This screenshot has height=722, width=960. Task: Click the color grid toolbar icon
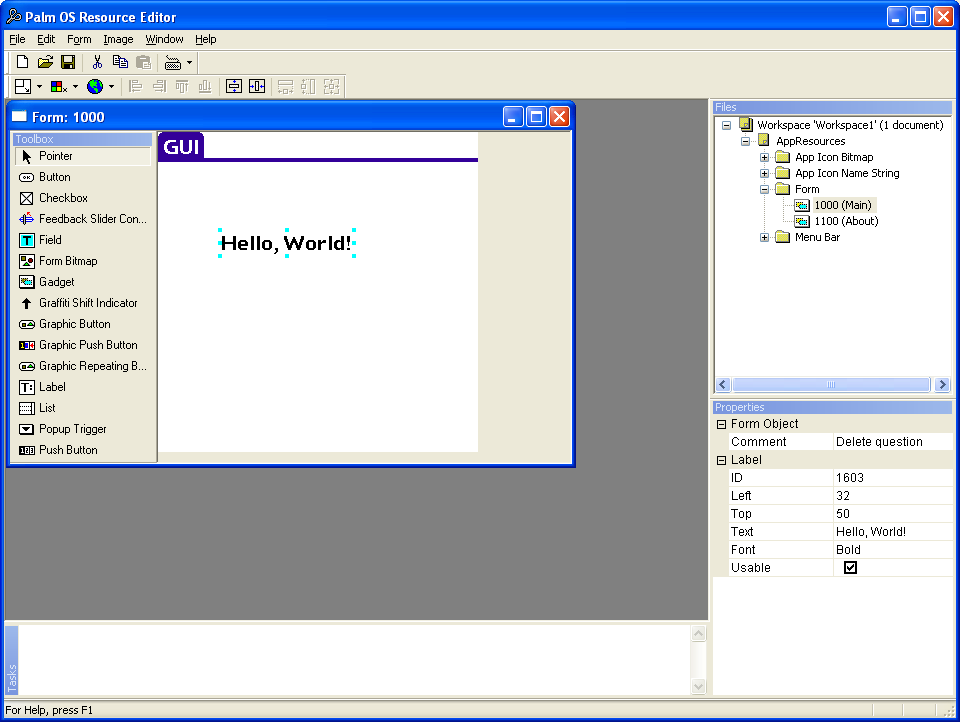pyautogui.click(x=58, y=86)
